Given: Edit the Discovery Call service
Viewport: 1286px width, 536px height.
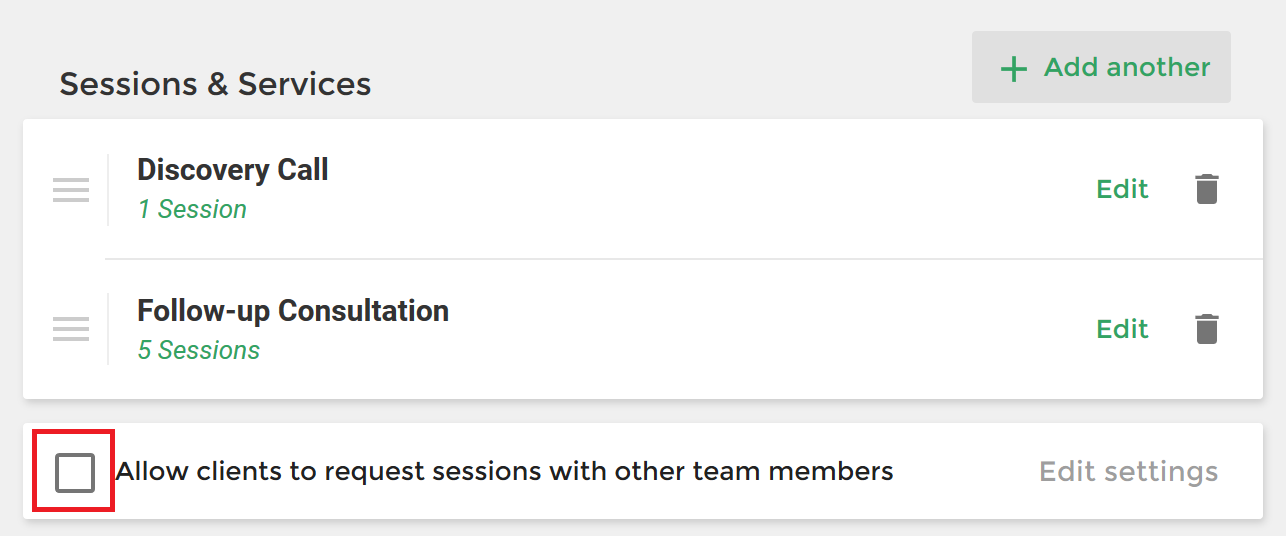Looking at the screenshot, I should tap(1122, 189).
